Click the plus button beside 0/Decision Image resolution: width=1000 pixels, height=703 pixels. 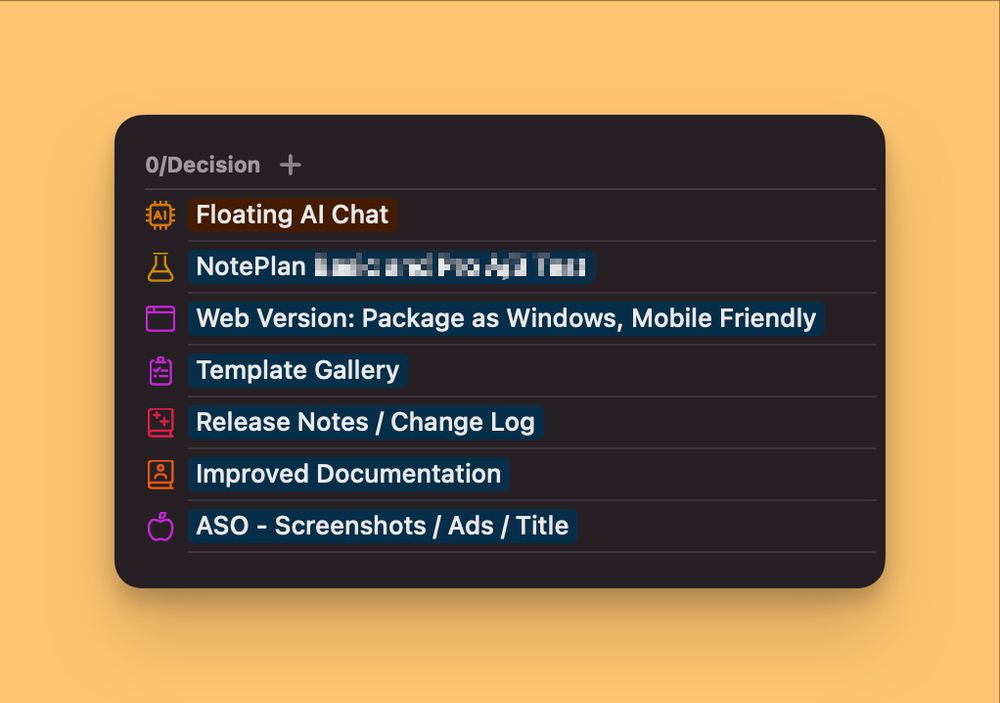290,165
